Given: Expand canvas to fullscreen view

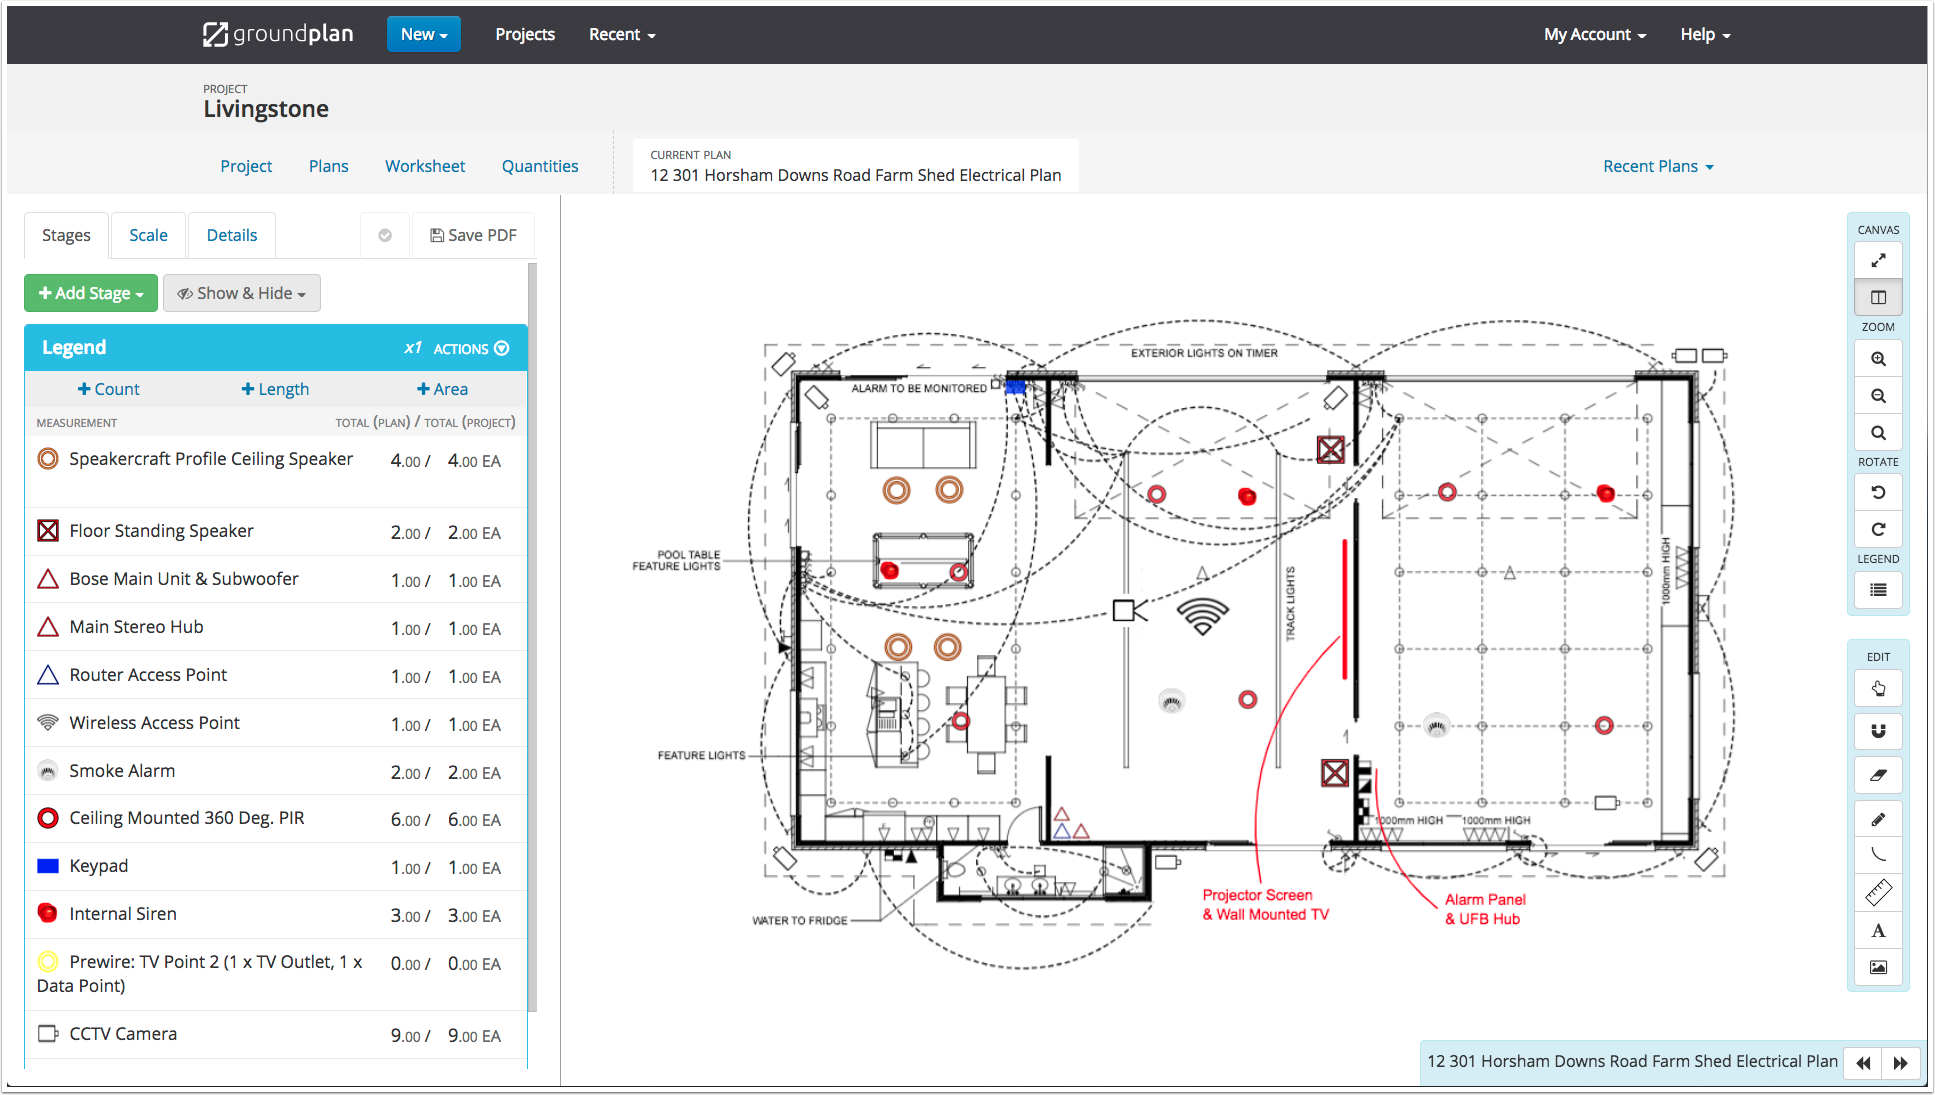Looking at the screenshot, I should click(1878, 259).
